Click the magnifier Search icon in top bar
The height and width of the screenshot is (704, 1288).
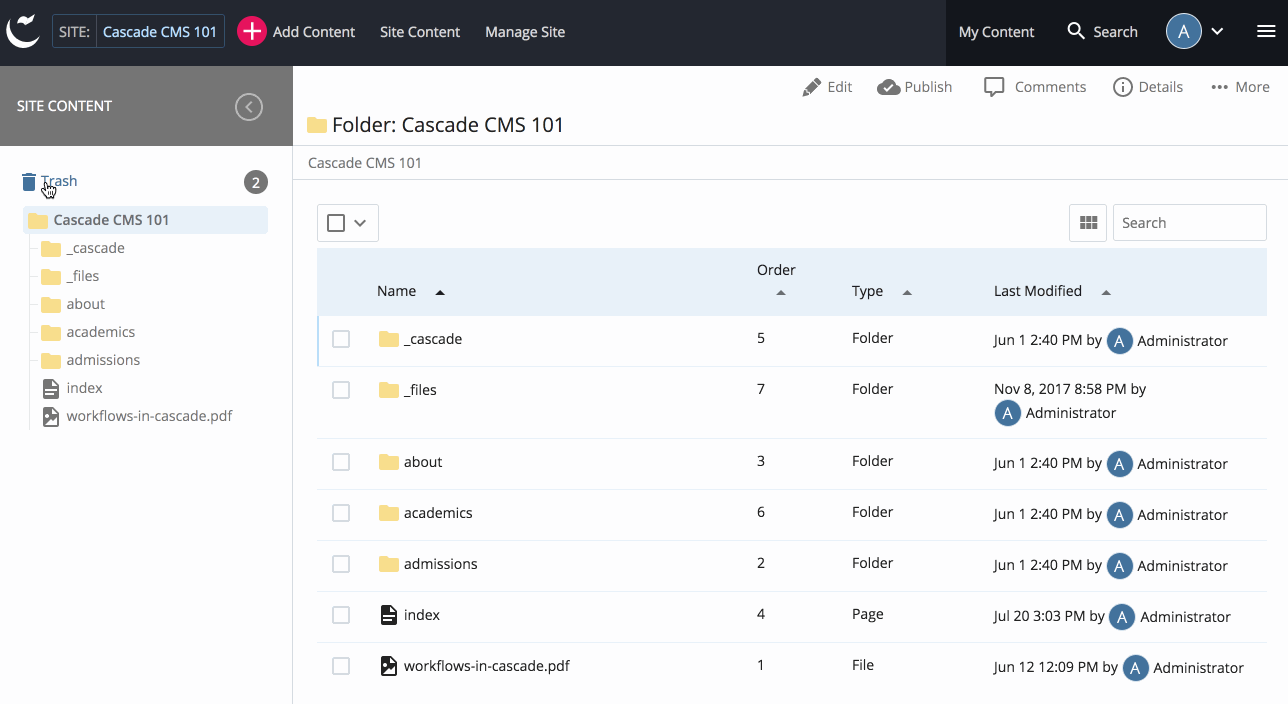pos(1076,31)
